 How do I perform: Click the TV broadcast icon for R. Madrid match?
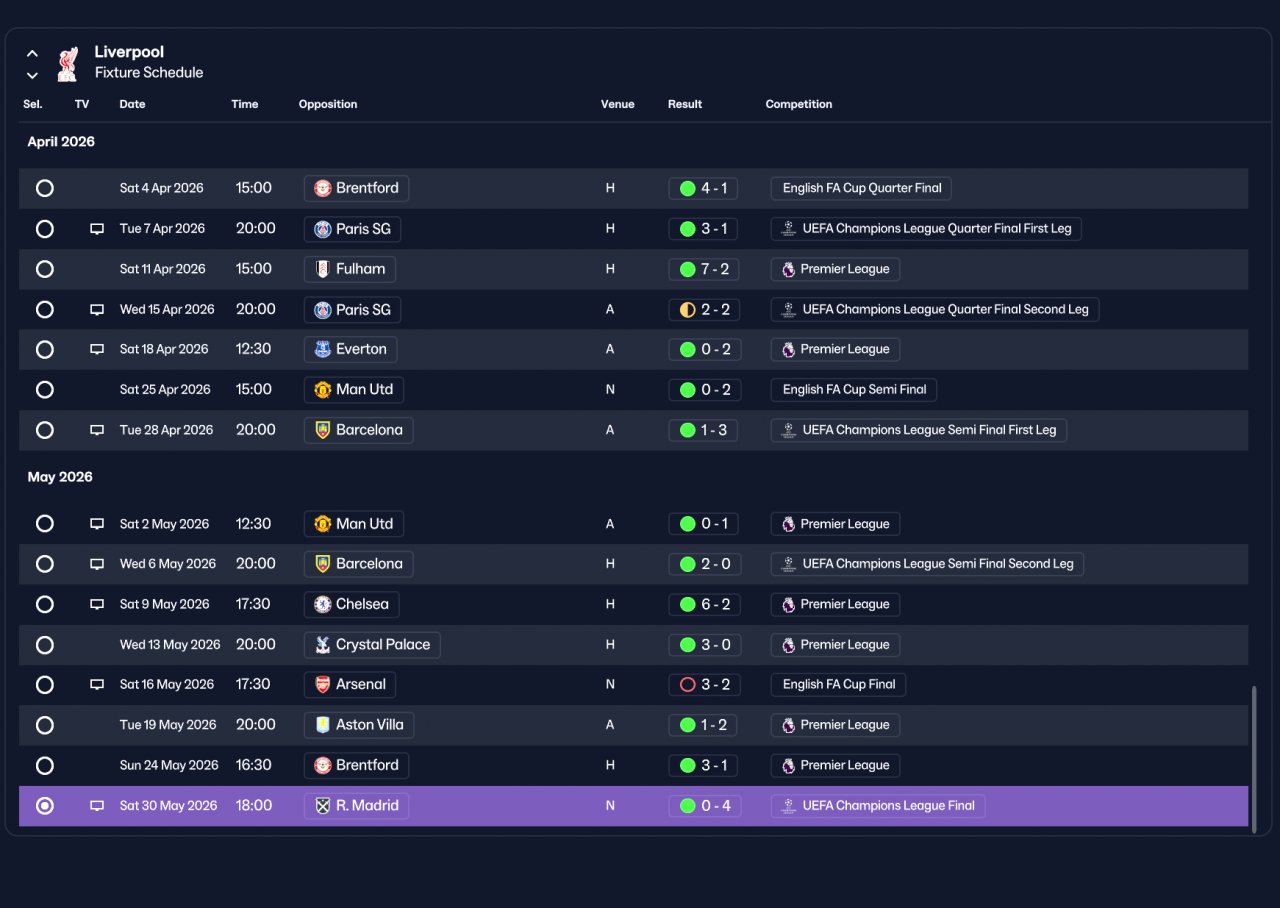pos(97,806)
